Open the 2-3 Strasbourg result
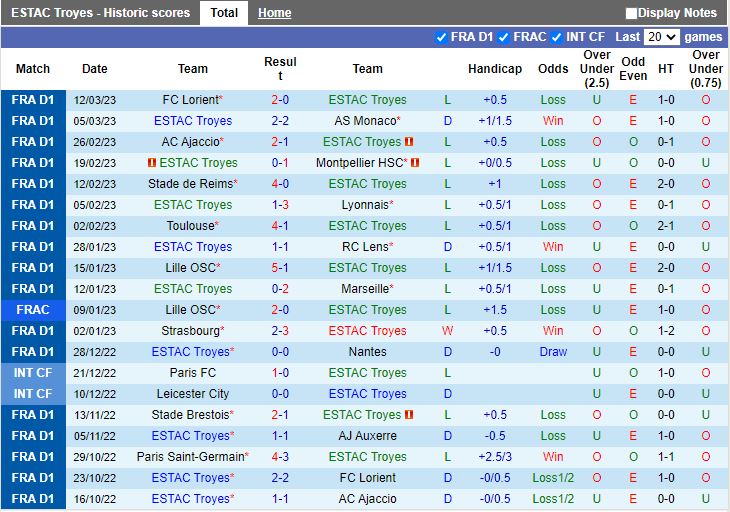This screenshot has width=730, height=512. coord(280,330)
